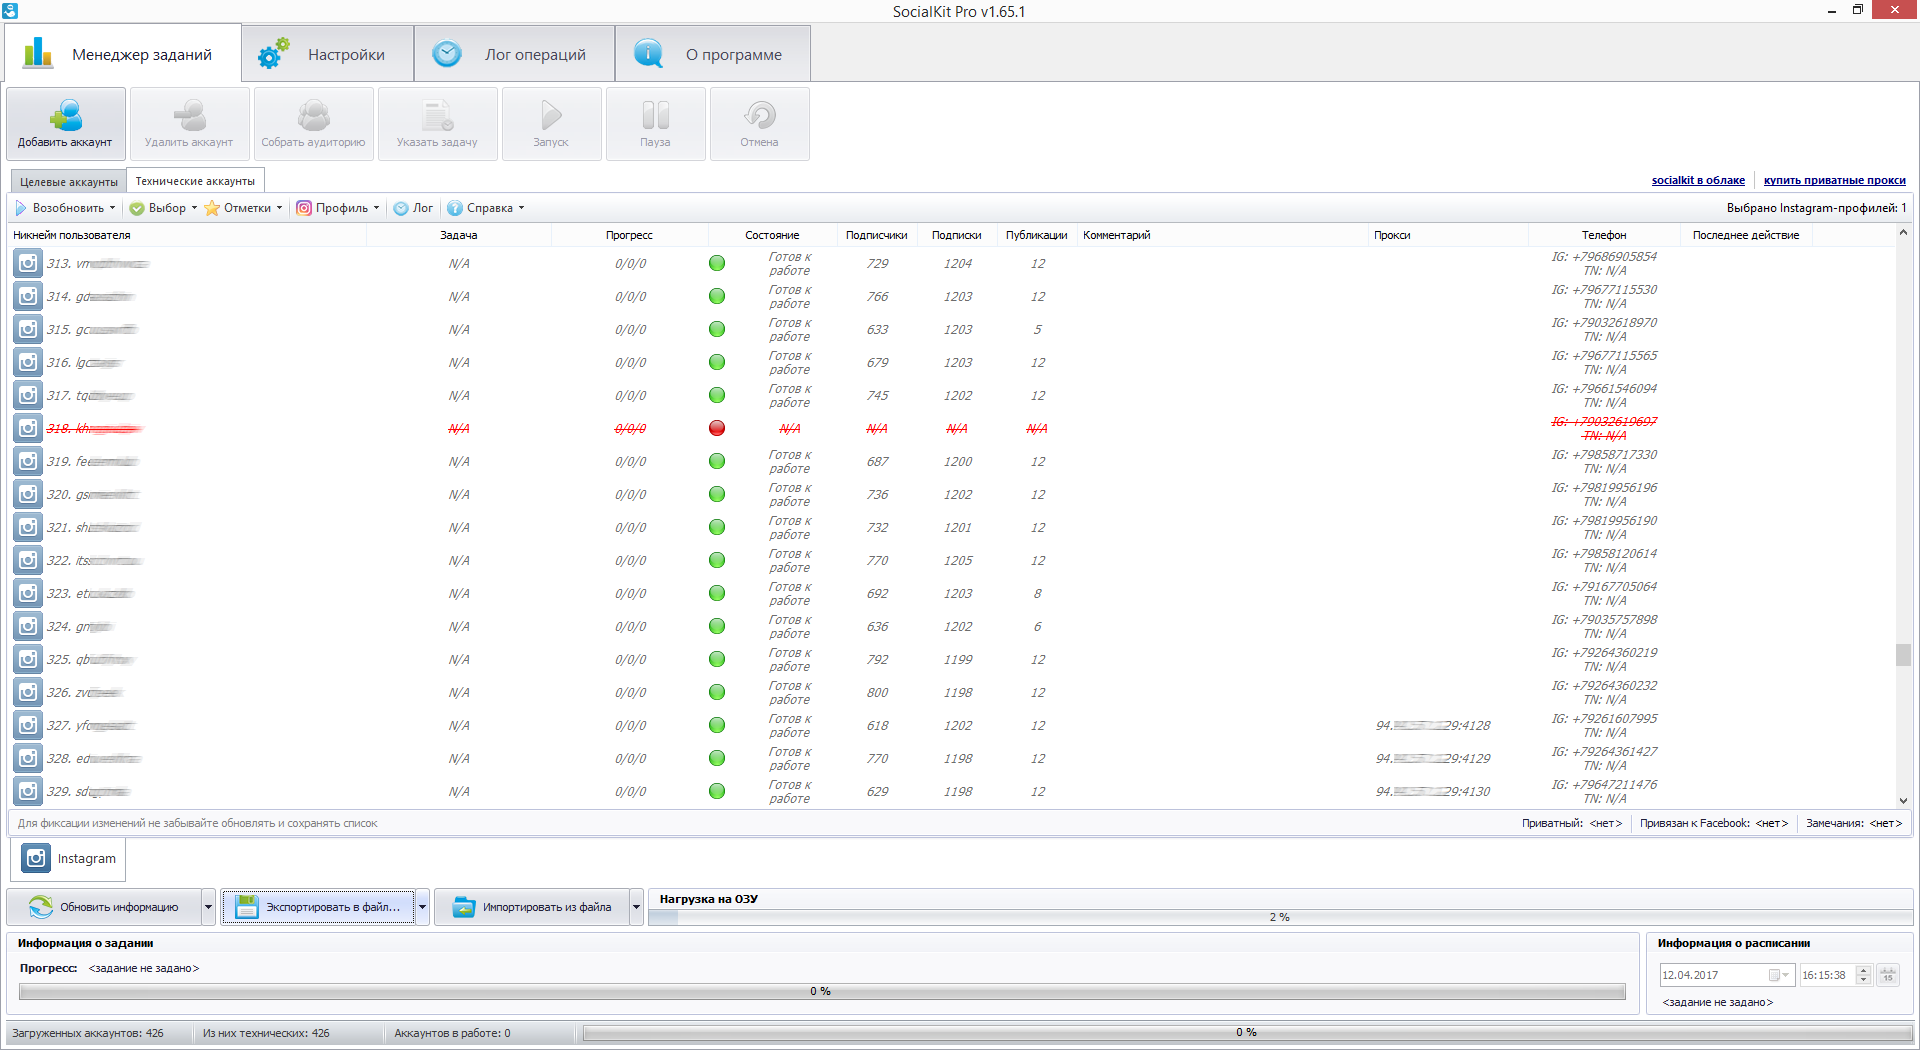The height and width of the screenshot is (1050, 1920).
Task: Click time stepper up arrow
Action: click(1863, 970)
